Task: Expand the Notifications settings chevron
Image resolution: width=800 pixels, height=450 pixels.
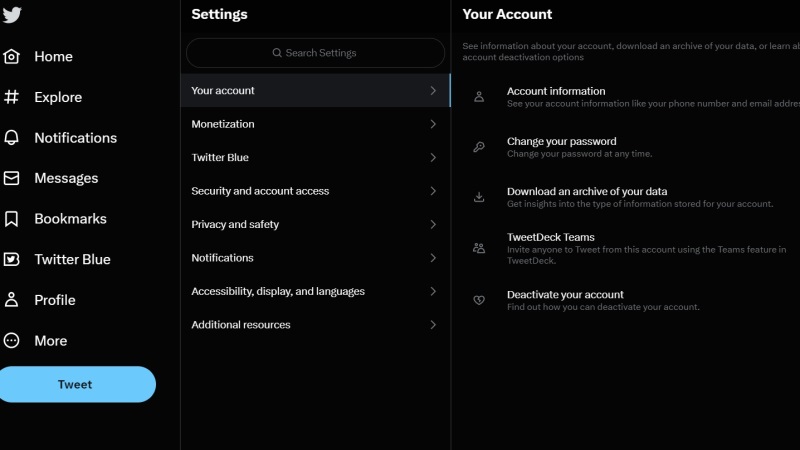Action: click(x=433, y=258)
